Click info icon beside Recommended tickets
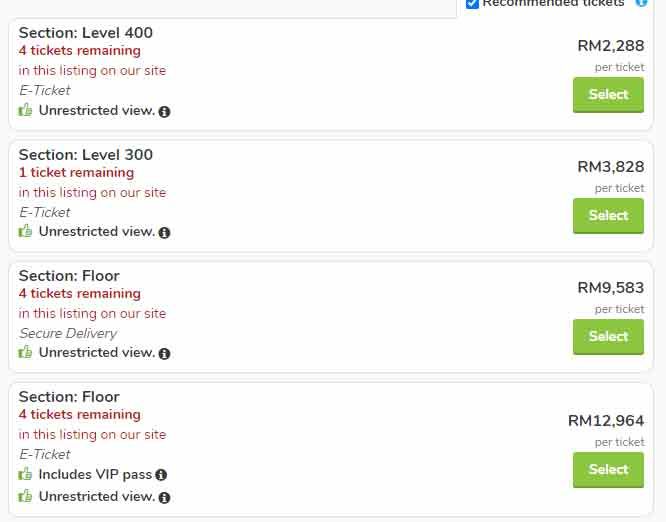 point(641,3)
